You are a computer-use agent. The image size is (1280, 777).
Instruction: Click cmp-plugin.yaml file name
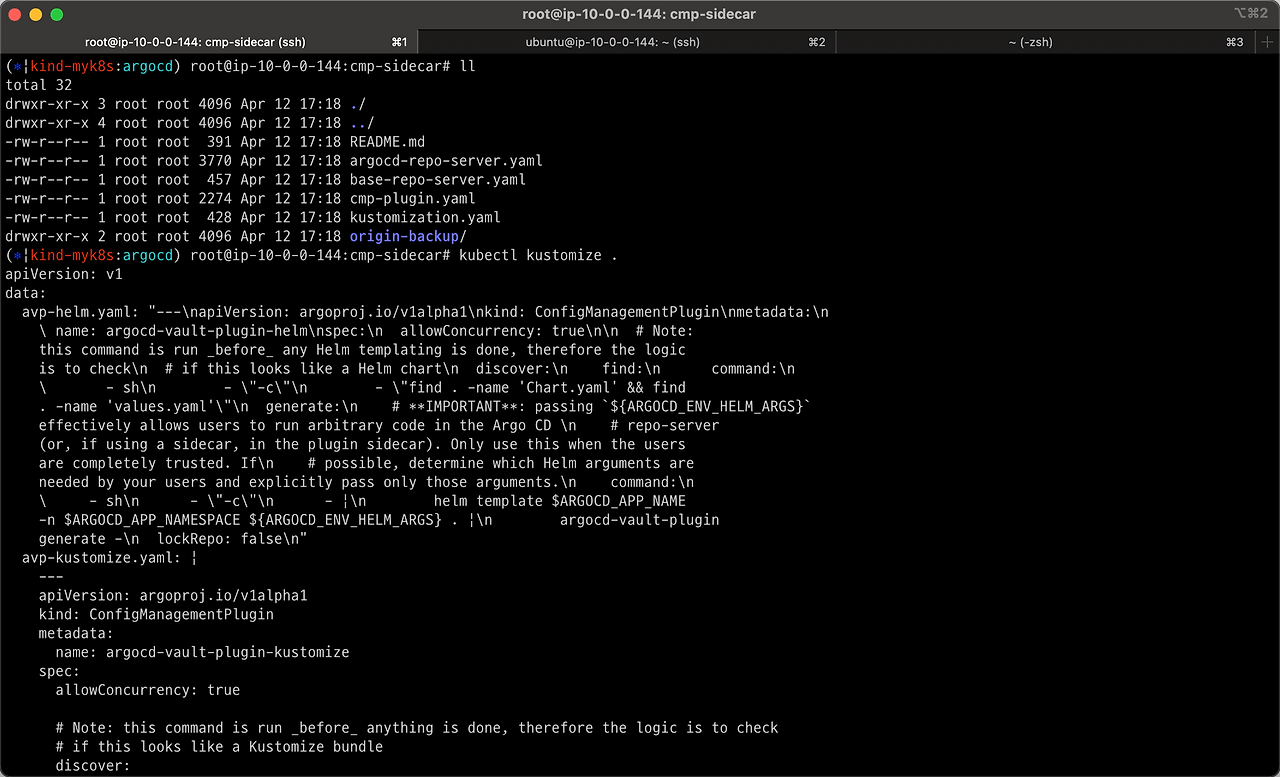tap(412, 199)
